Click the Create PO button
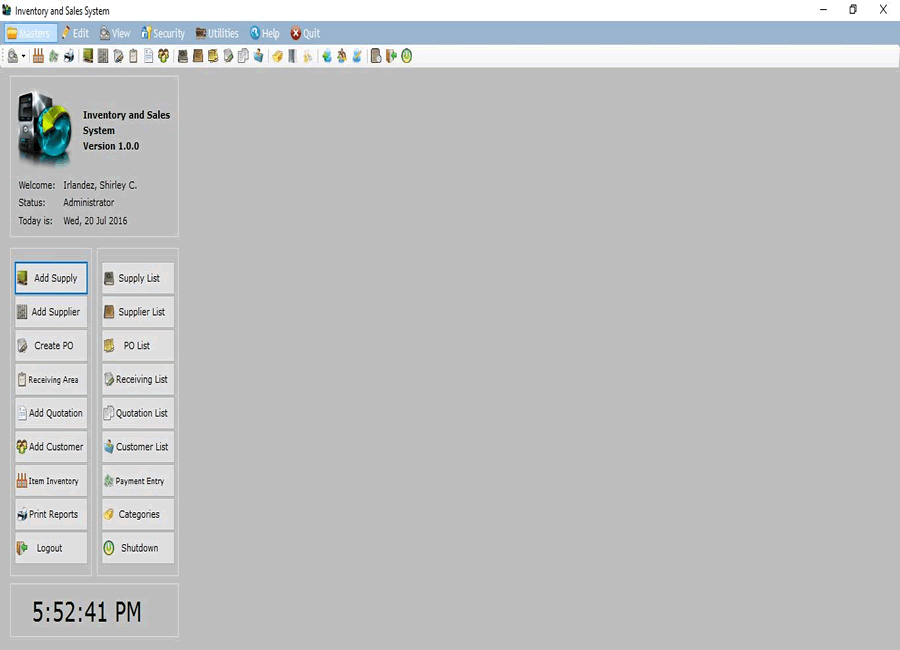 point(51,346)
